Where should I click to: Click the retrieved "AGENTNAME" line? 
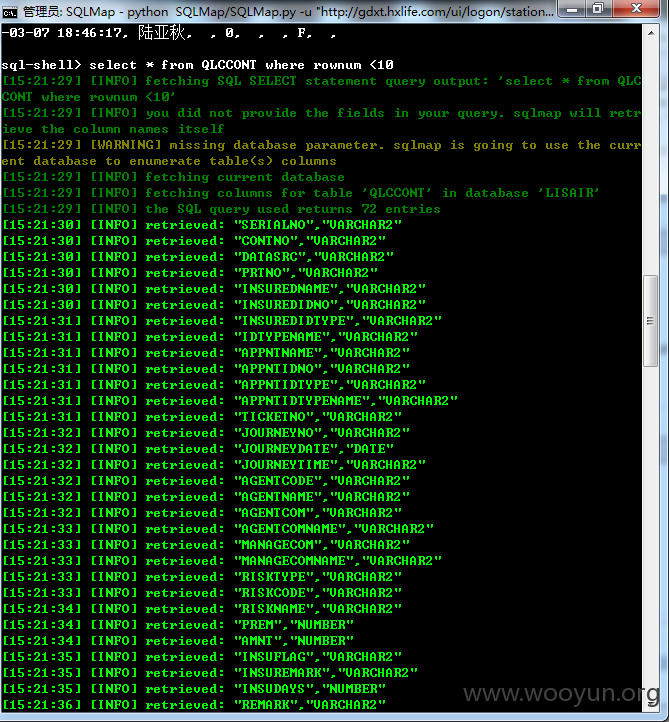click(206, 497)
